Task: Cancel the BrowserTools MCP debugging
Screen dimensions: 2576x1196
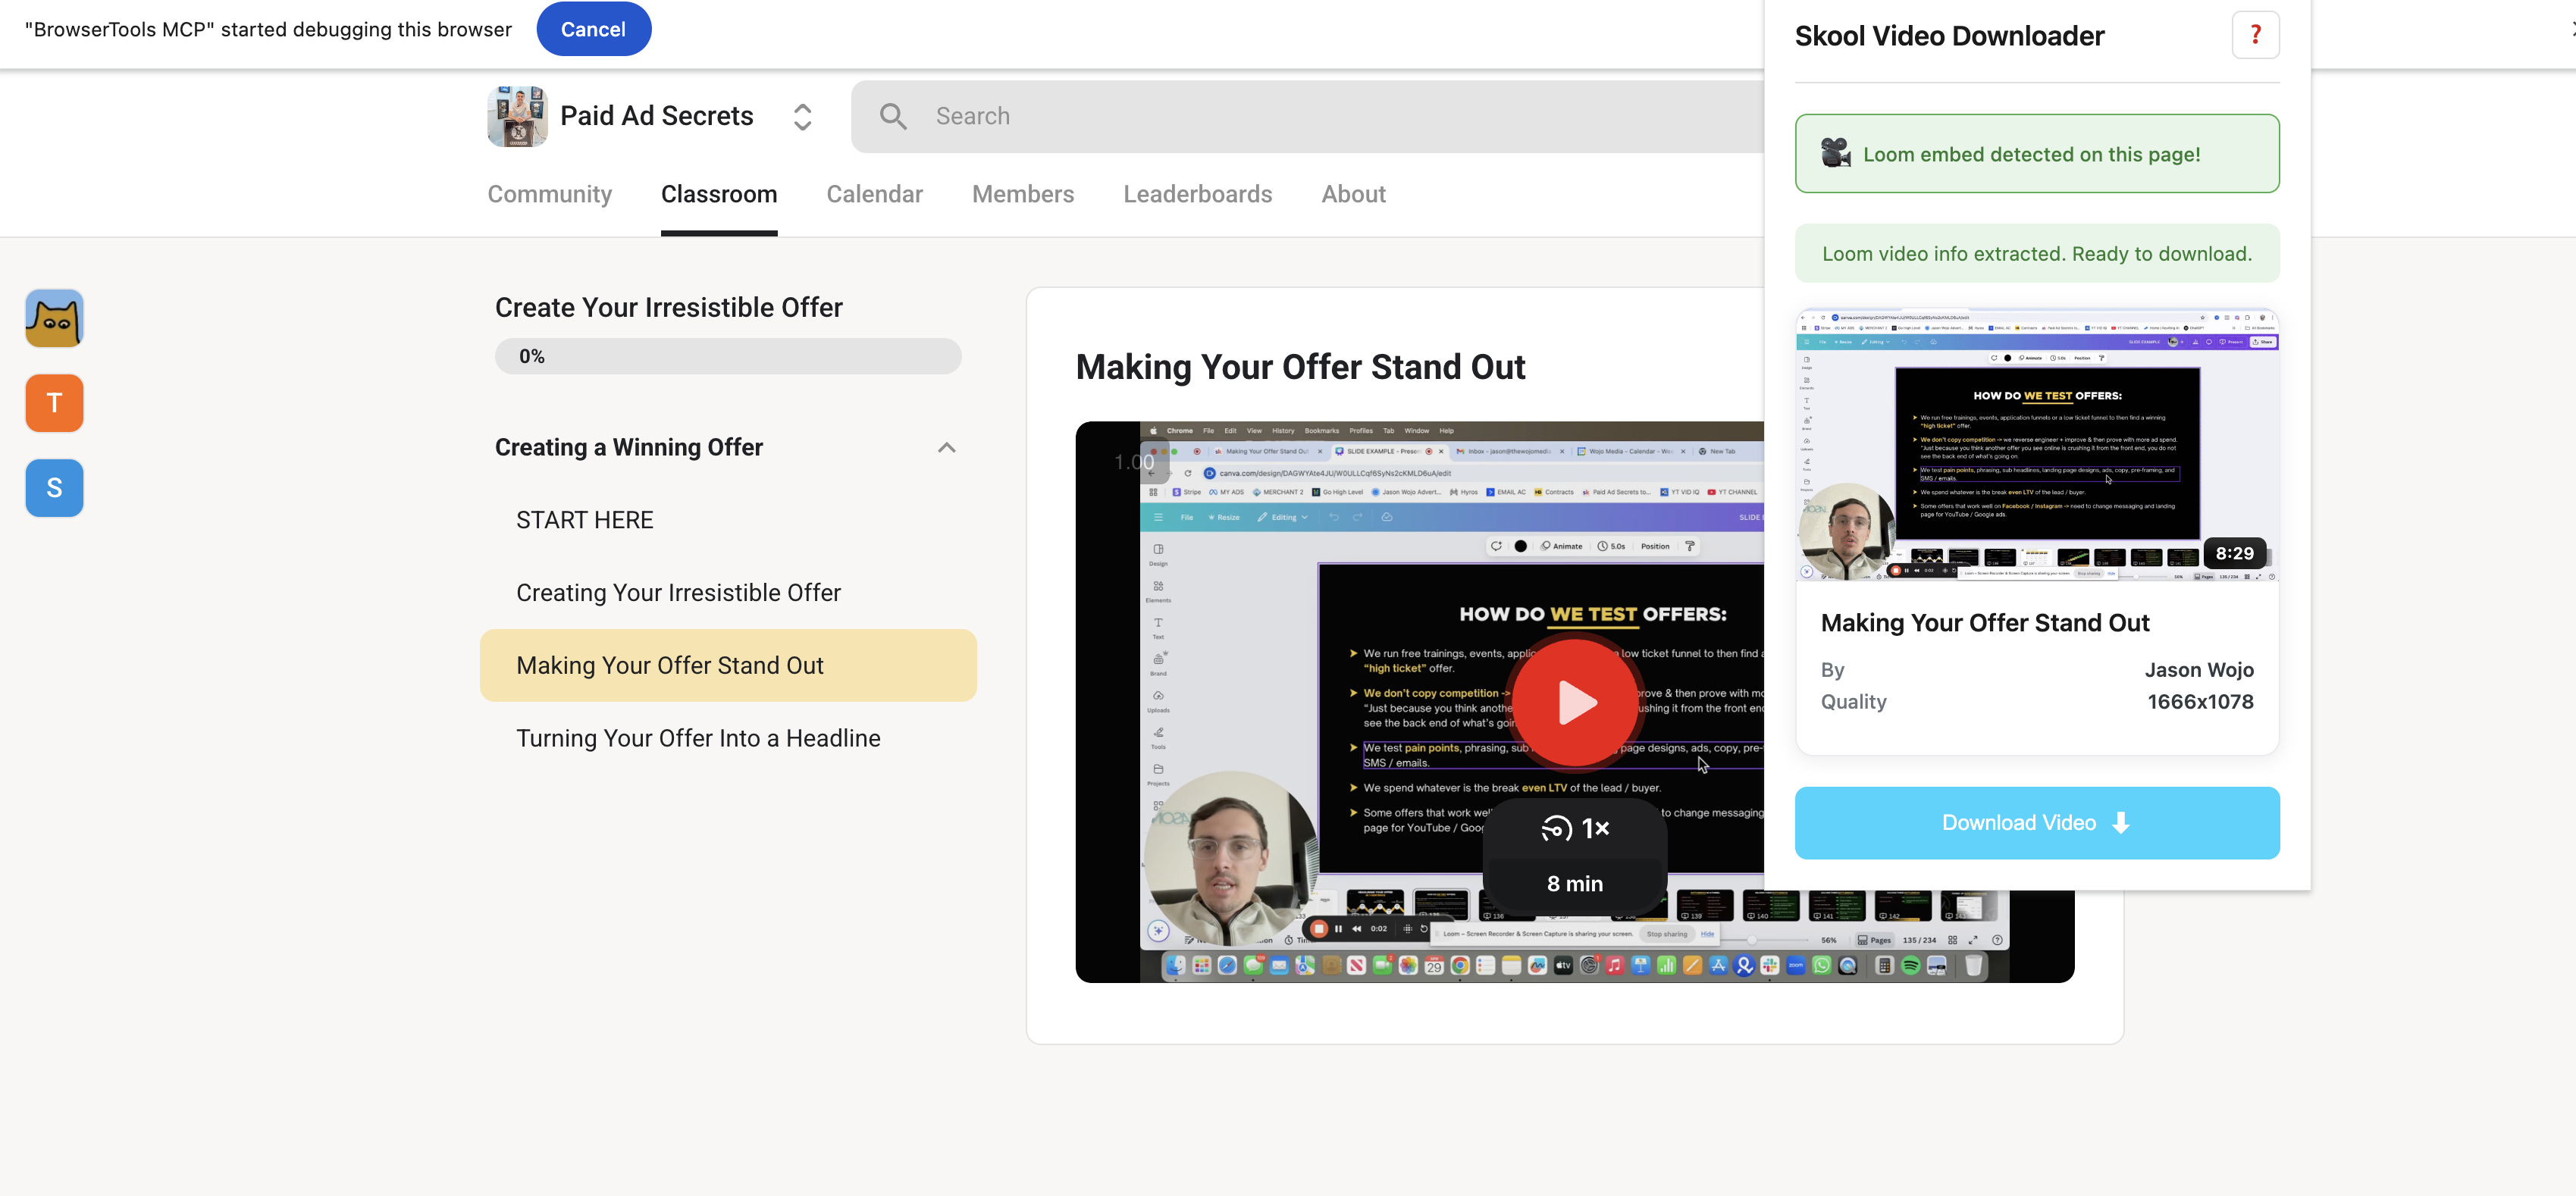Action: 593,29
